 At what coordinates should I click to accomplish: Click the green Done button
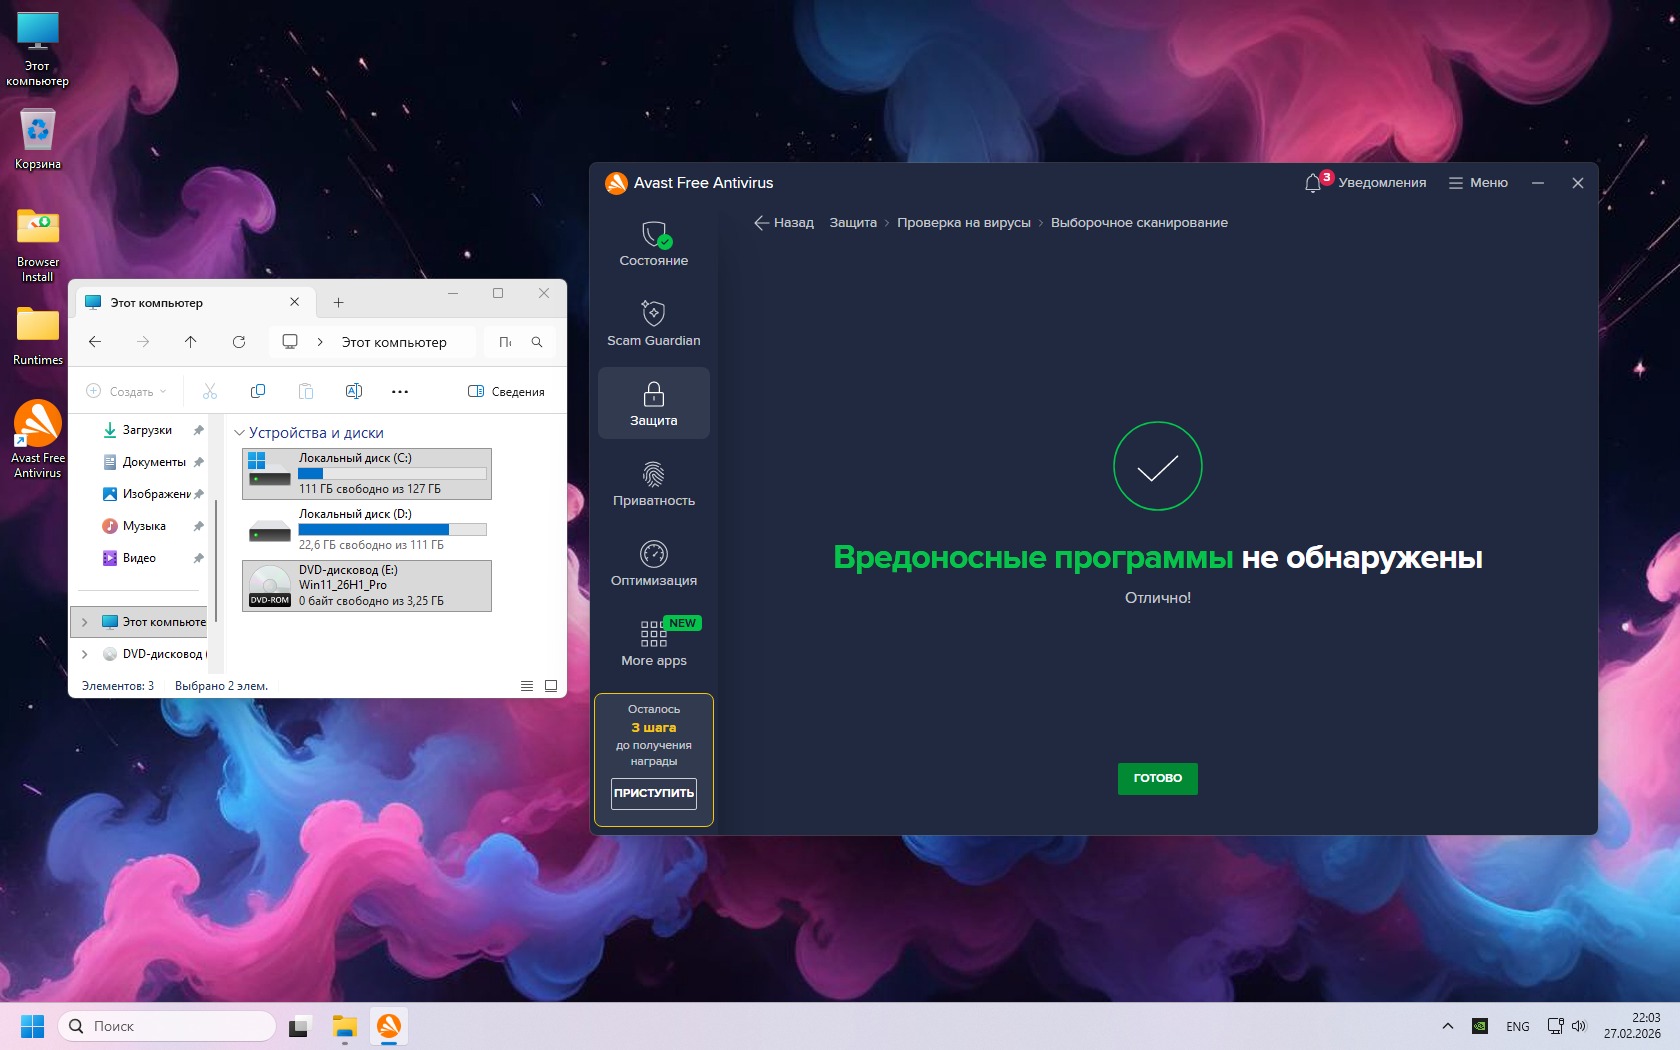(1157, 778)
